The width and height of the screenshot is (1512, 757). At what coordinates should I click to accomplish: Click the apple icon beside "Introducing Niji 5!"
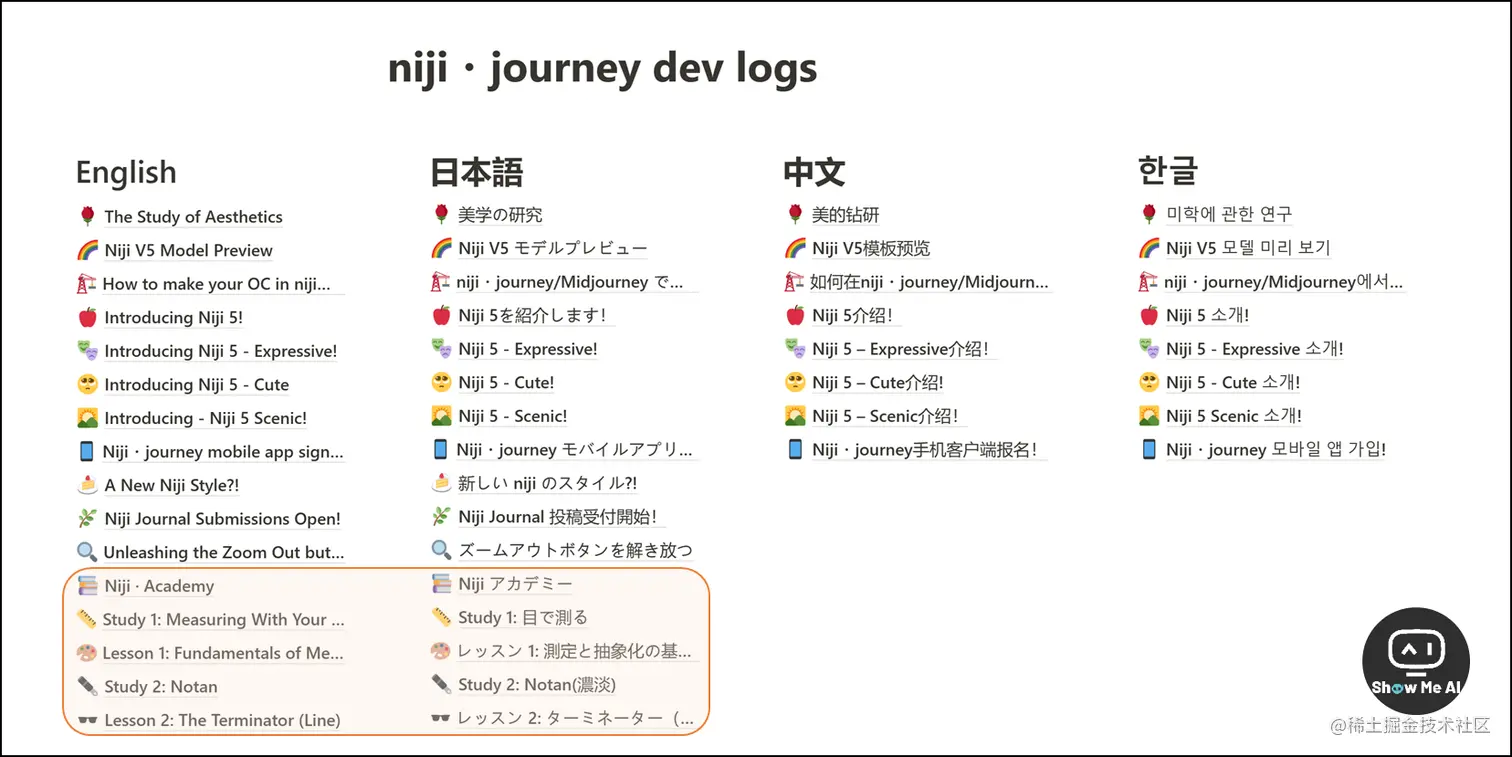(87, 317)
